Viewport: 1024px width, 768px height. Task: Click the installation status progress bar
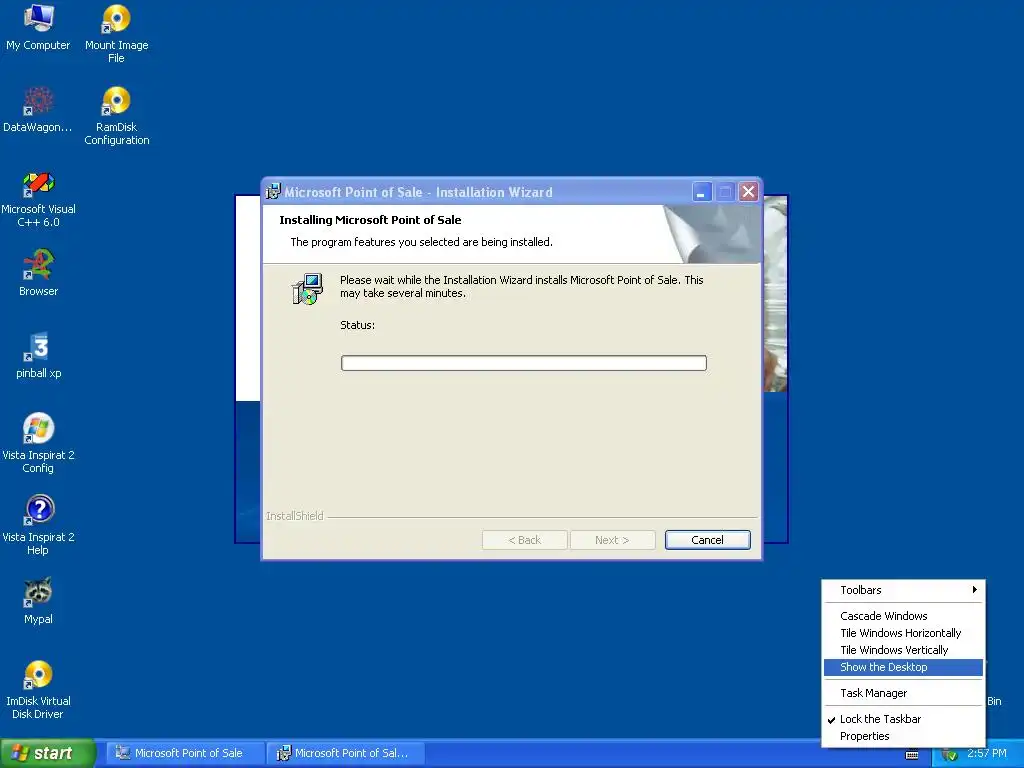point(524,363)
